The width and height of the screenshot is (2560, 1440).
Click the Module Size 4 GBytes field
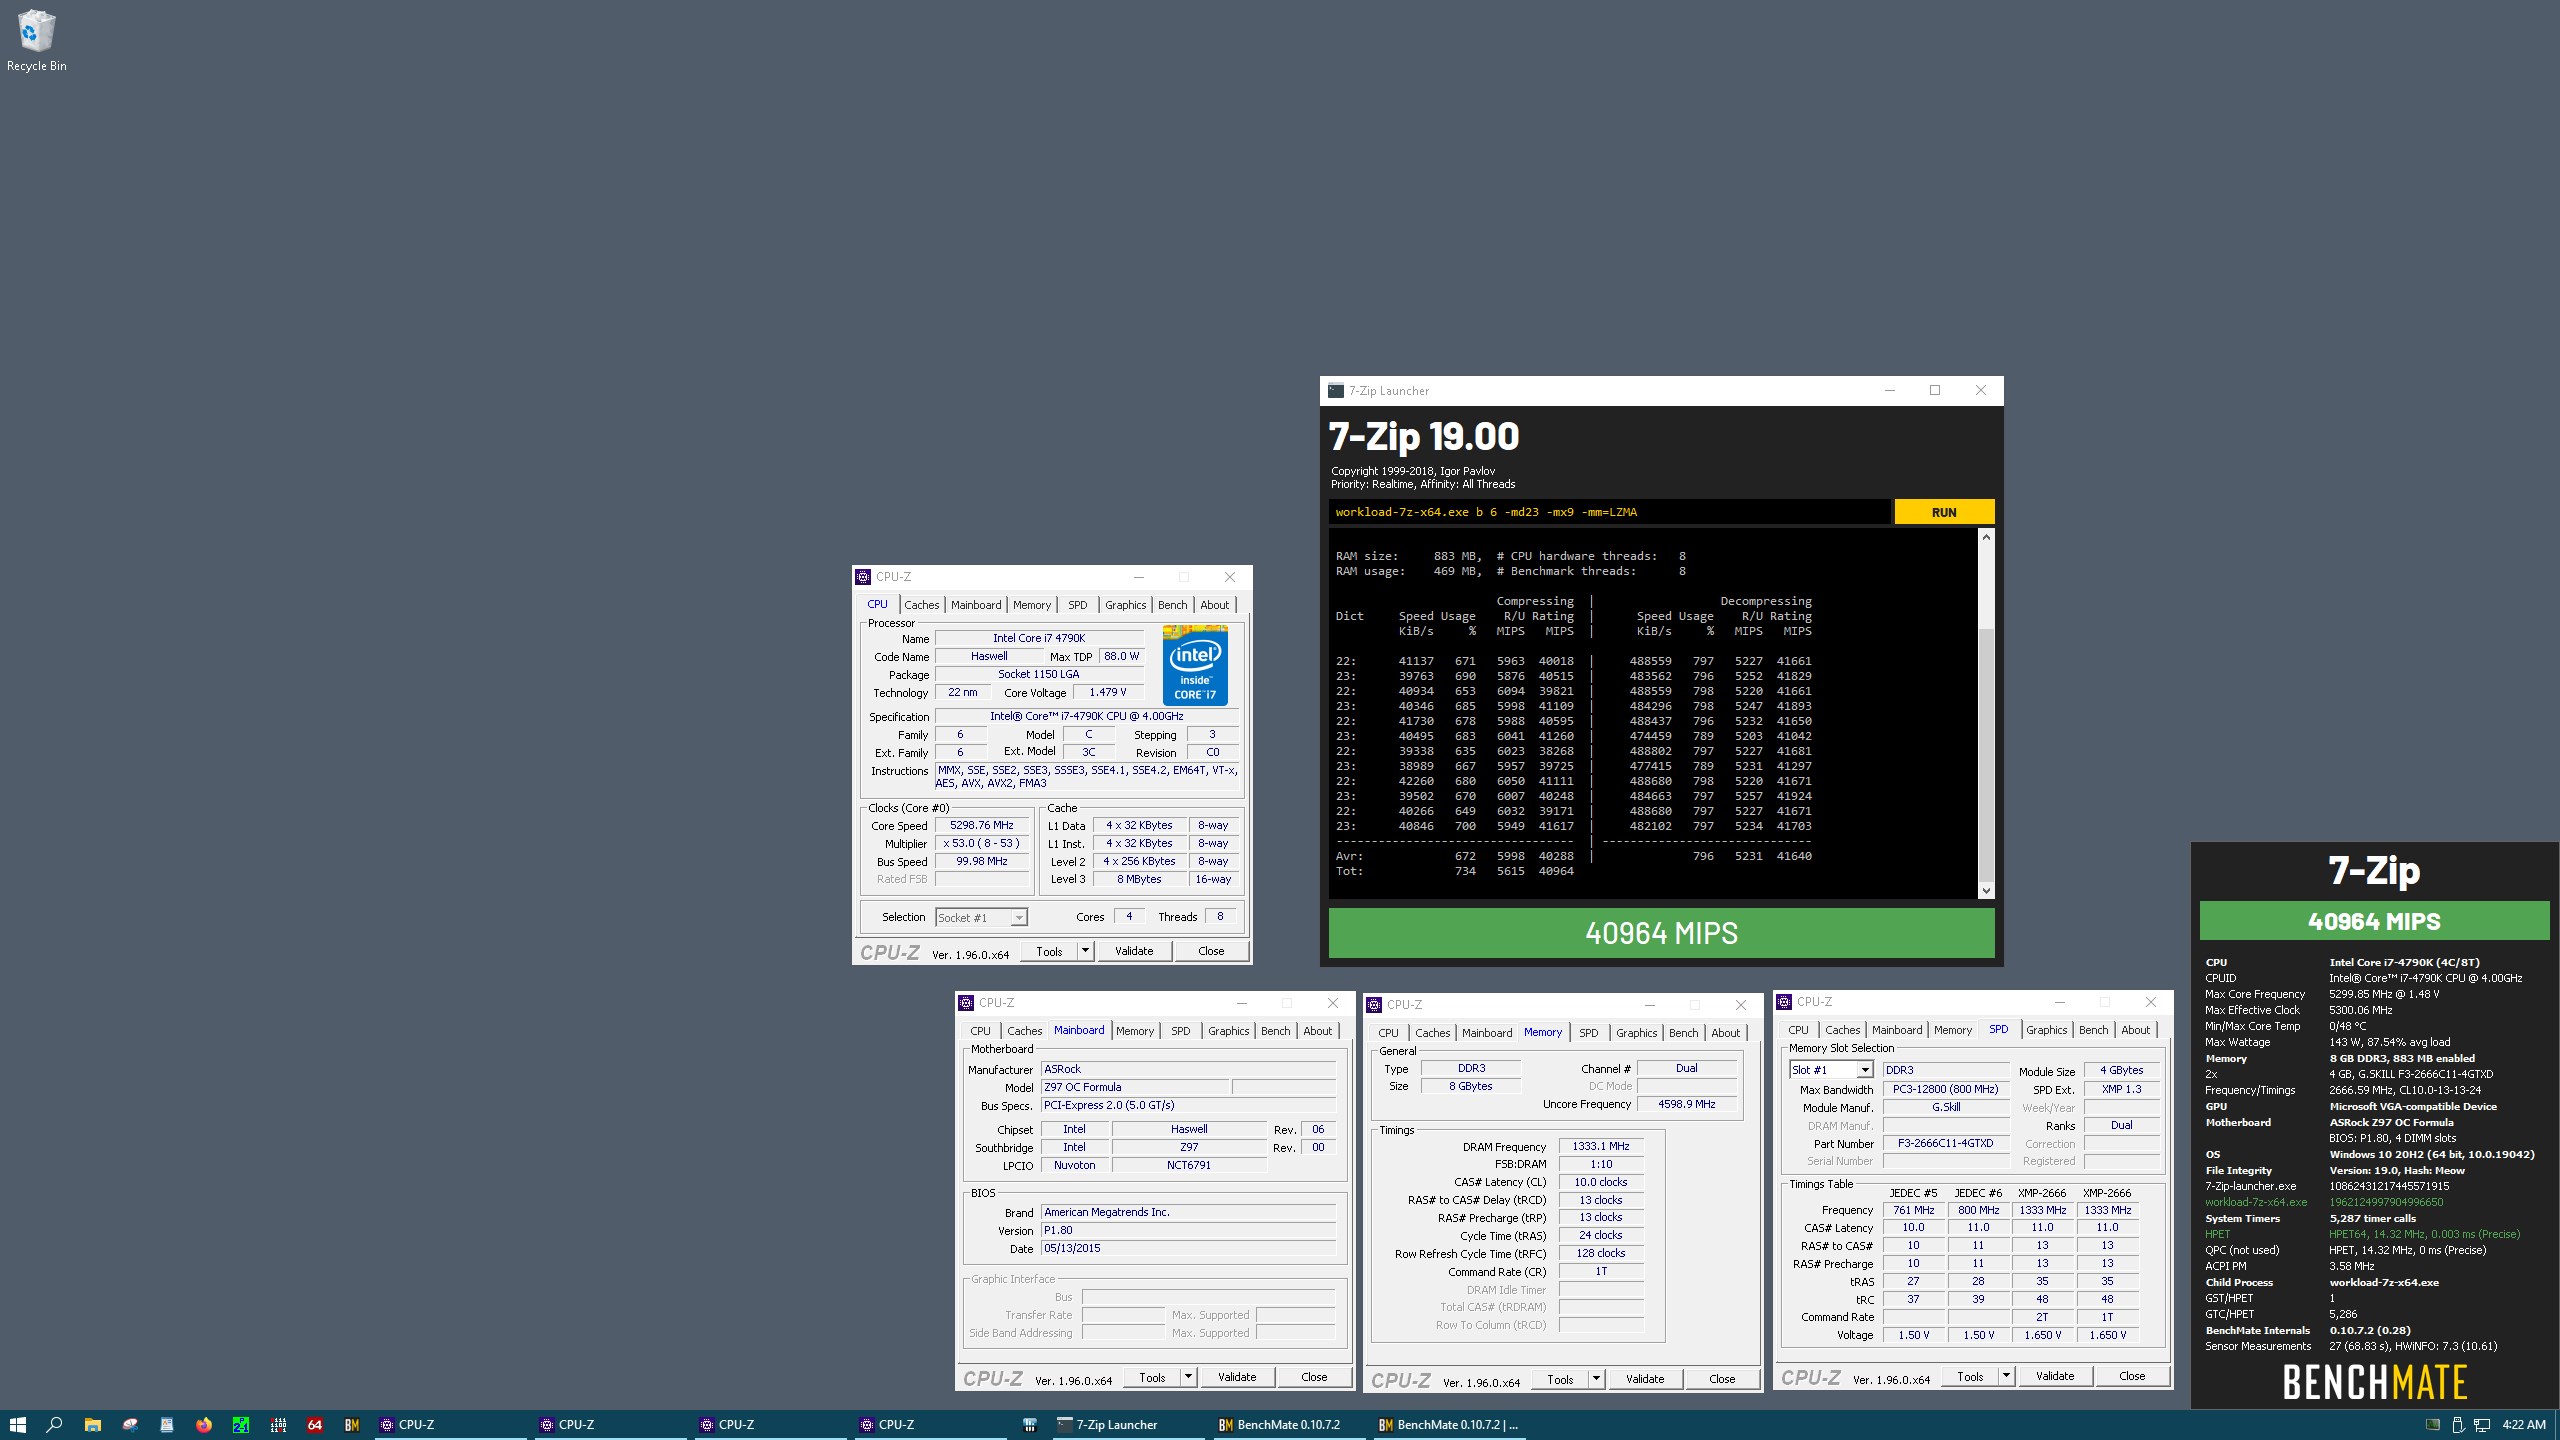coord(2121,1070)
